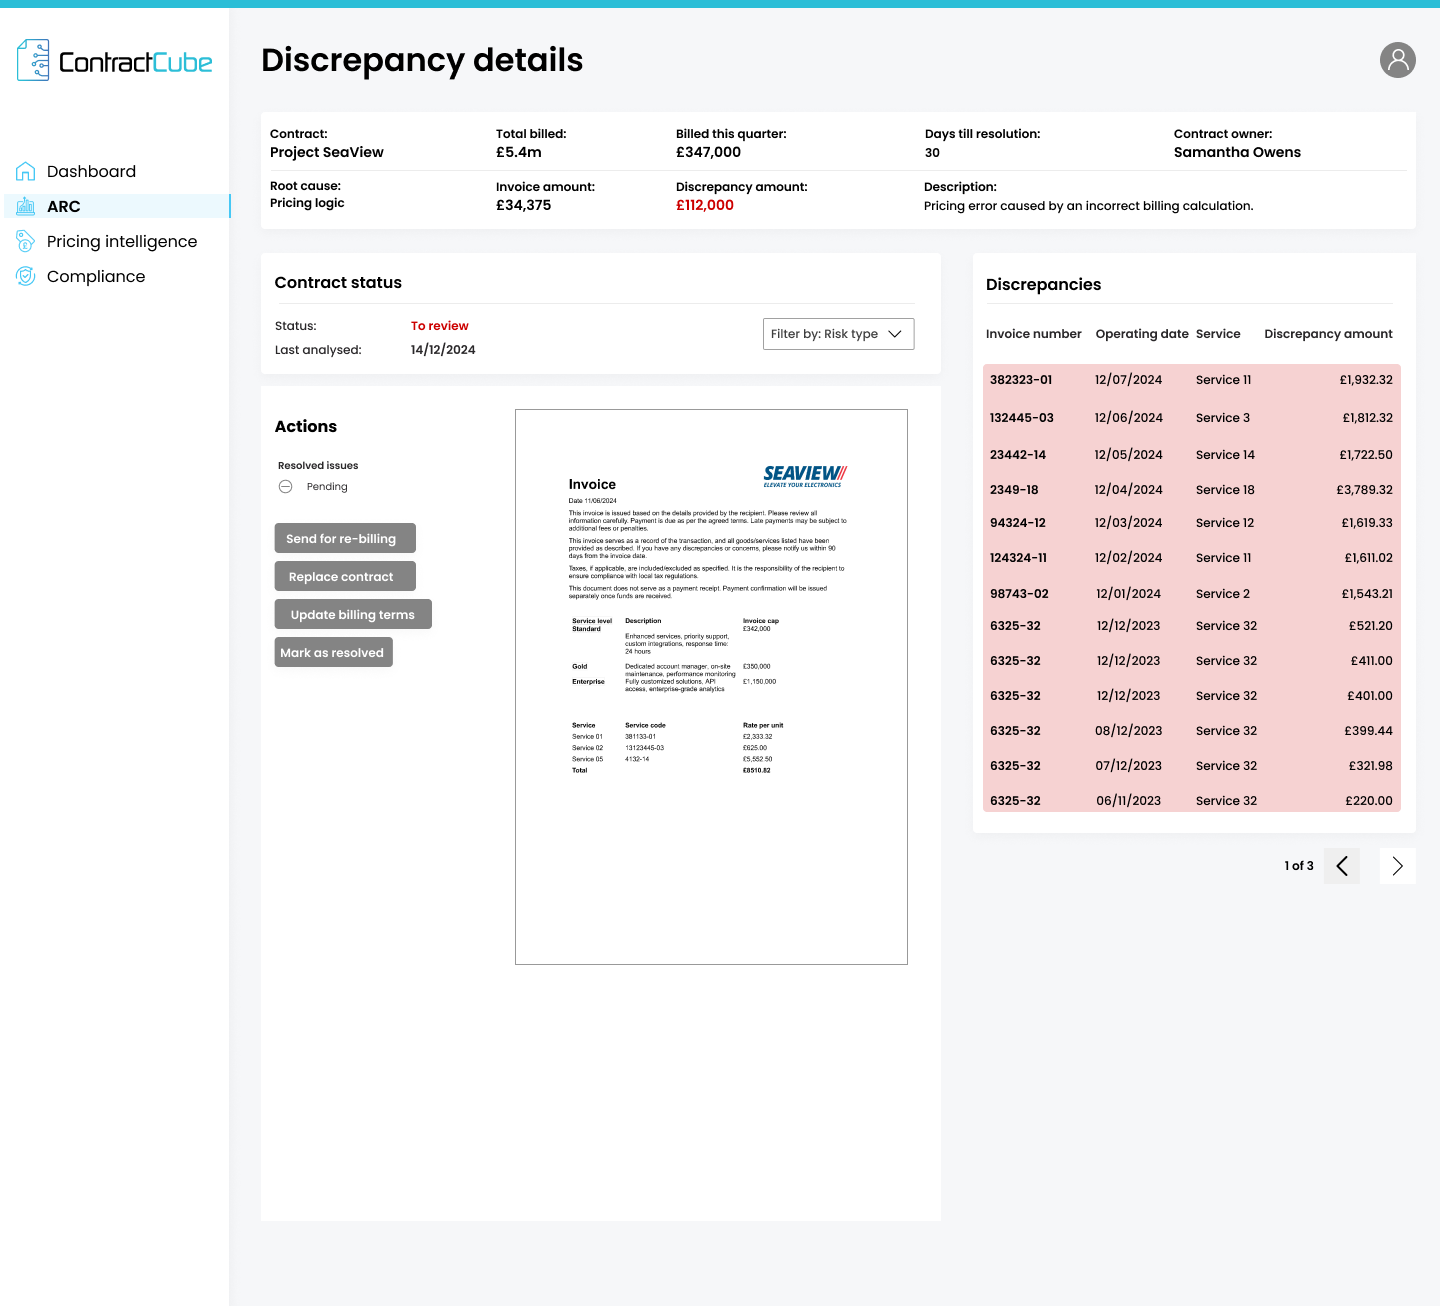The width and height of the screenshot is (1440, 1306).
Task: Click the To review status text
Action: (440, 326)
